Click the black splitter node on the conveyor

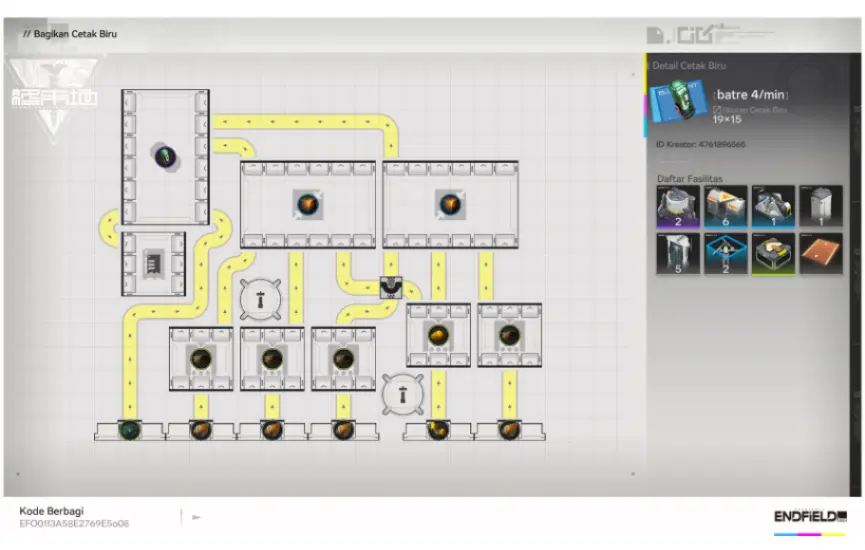[391, 288]
